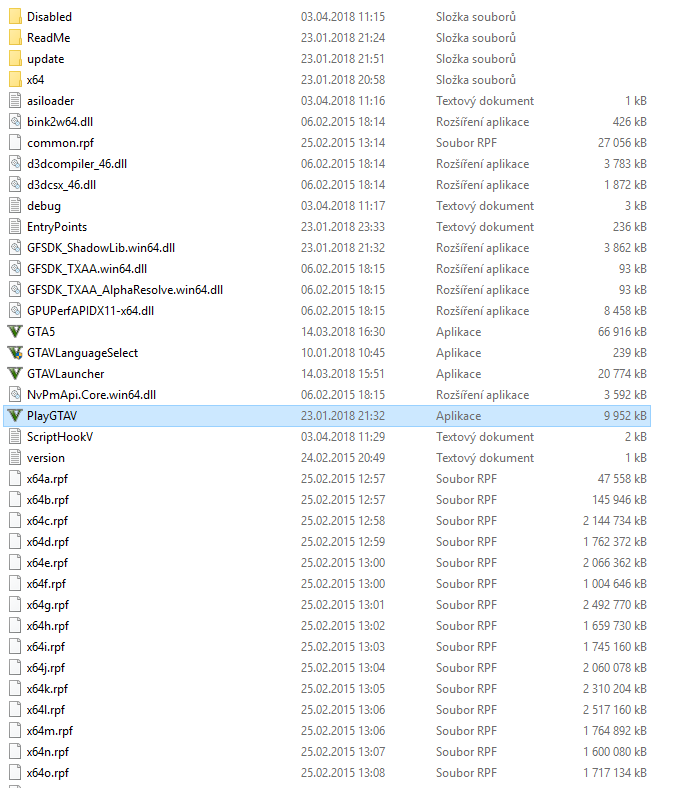Click the PlayGTAV application icon
676x791 pixels.
(15, 416)
